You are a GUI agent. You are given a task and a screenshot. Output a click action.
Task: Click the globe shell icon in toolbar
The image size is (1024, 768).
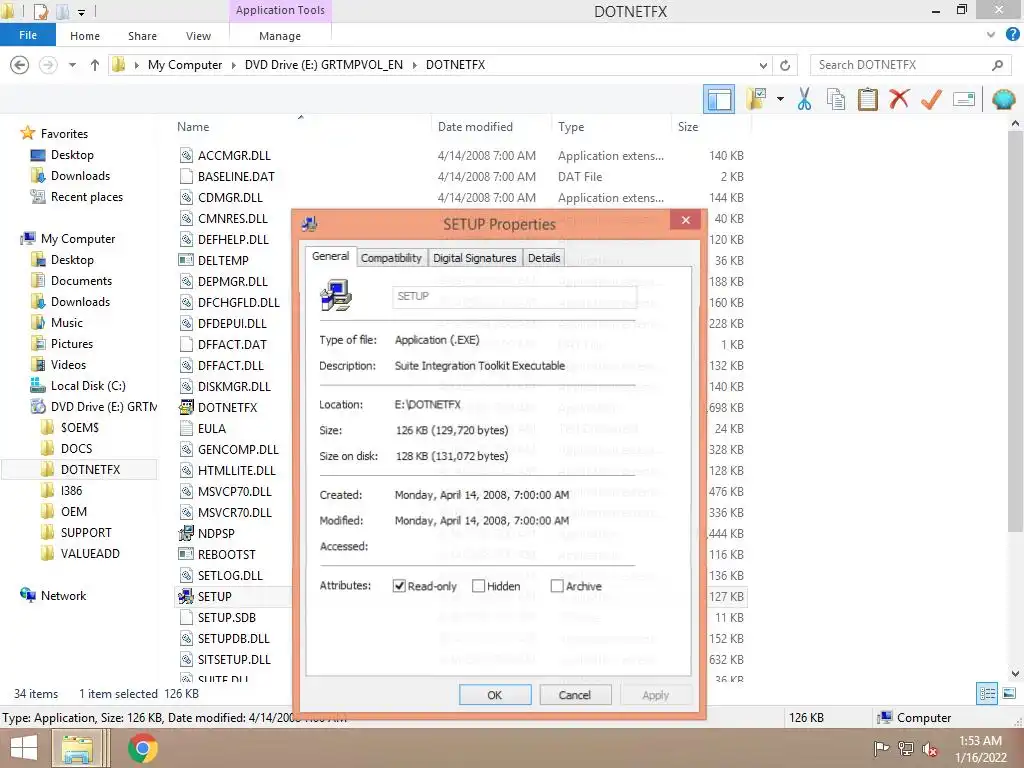(1003, 99)
